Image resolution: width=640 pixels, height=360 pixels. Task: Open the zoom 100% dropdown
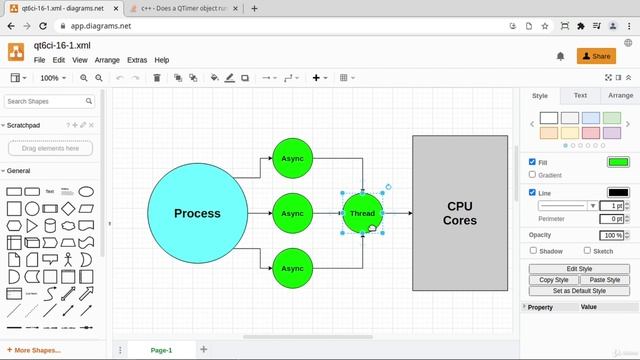53,78
